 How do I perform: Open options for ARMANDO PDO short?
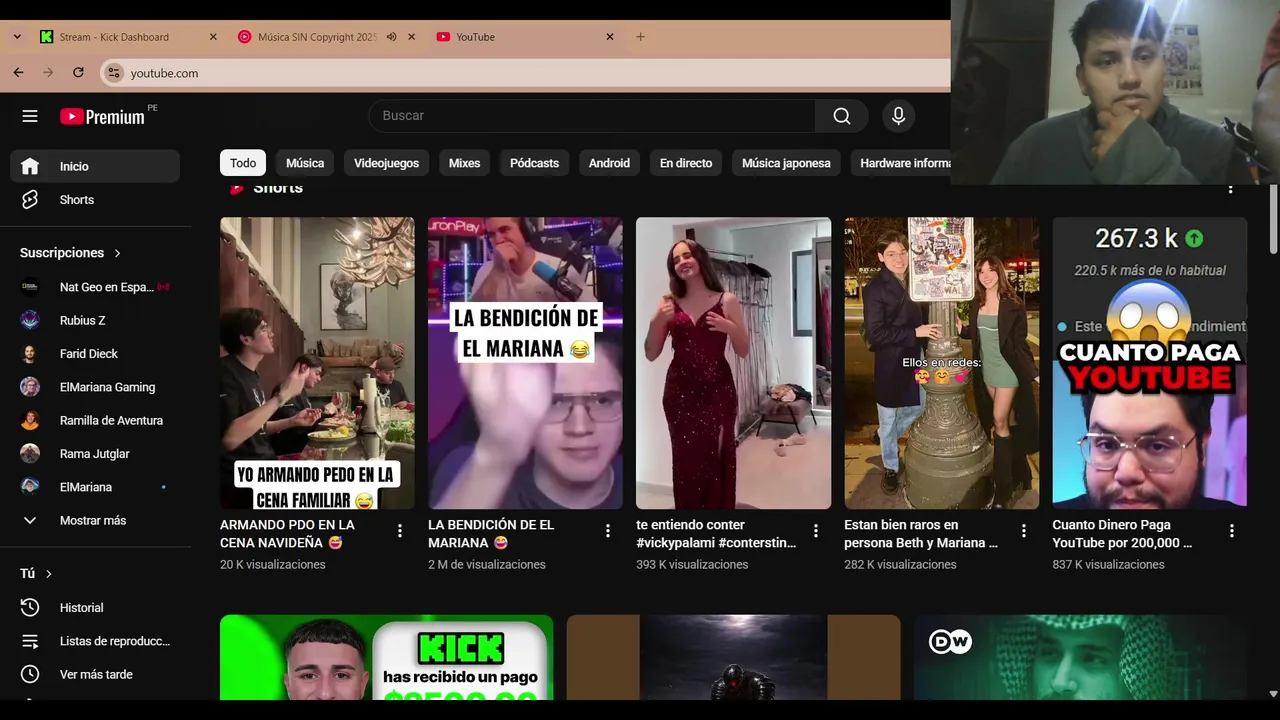pyautogui.click(x=400, y=531)
